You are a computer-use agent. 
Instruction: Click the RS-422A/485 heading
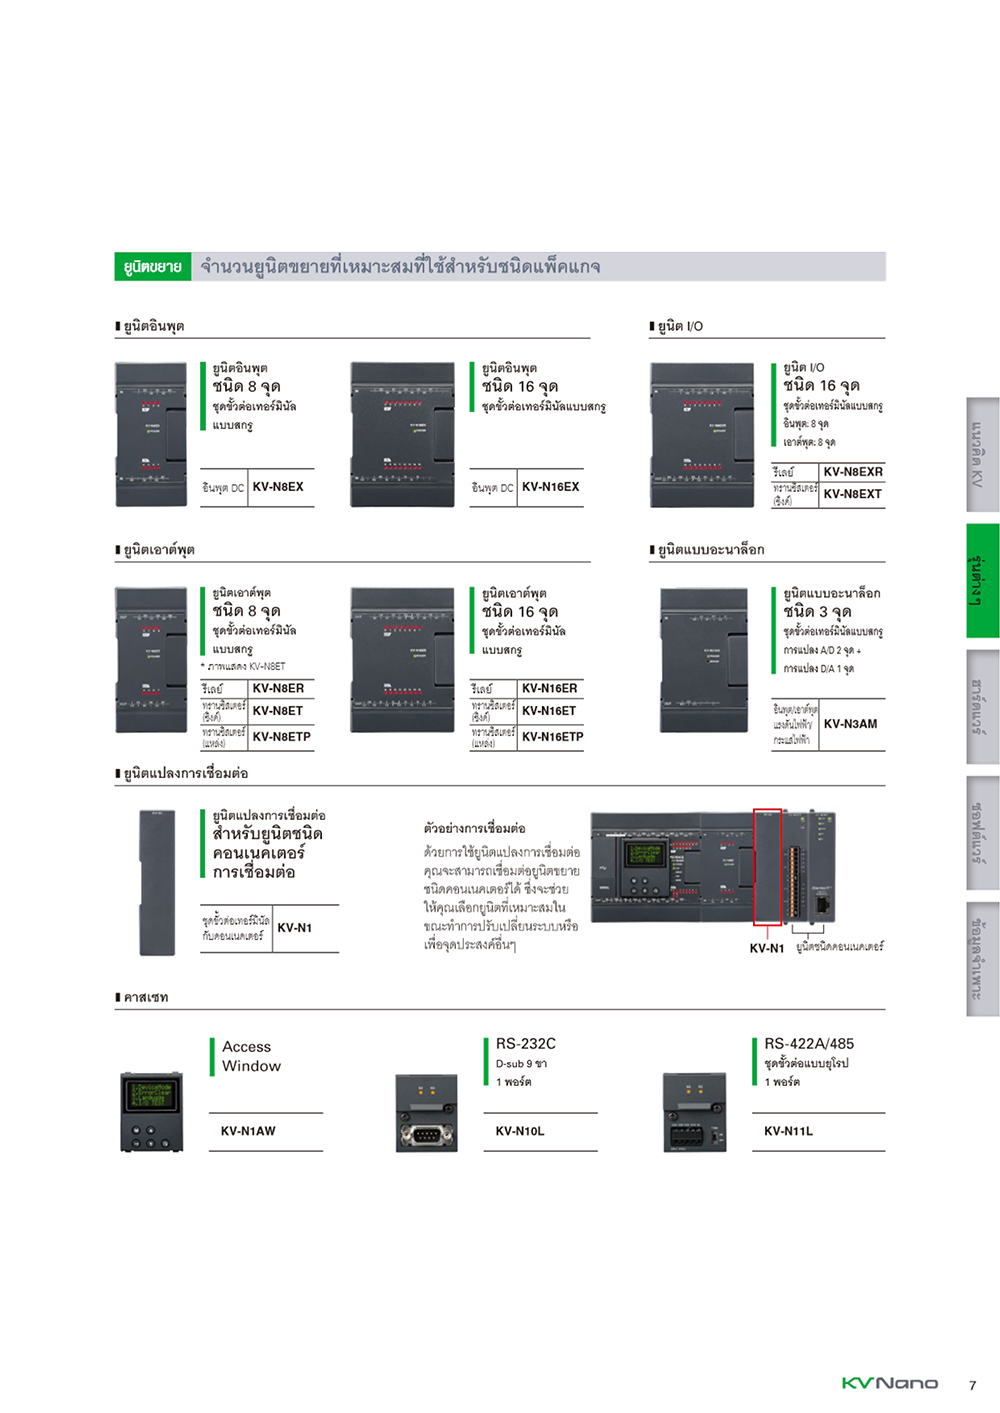coord(809,1044)
